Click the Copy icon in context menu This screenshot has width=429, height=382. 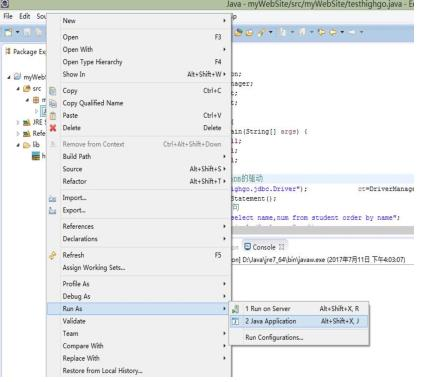click(53, 91)
